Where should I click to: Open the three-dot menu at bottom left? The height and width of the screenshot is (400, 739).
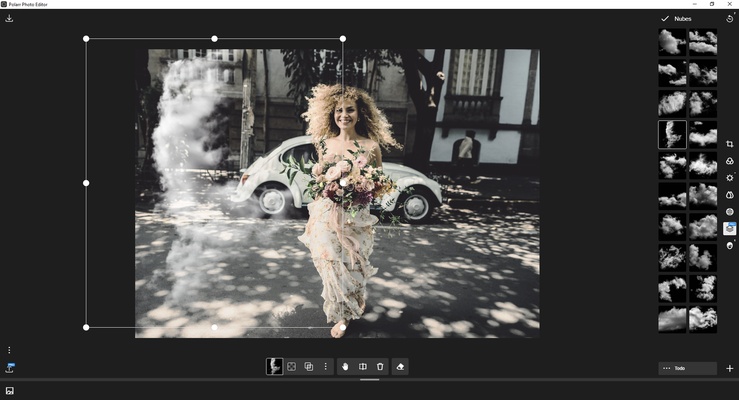click(9, 350)
